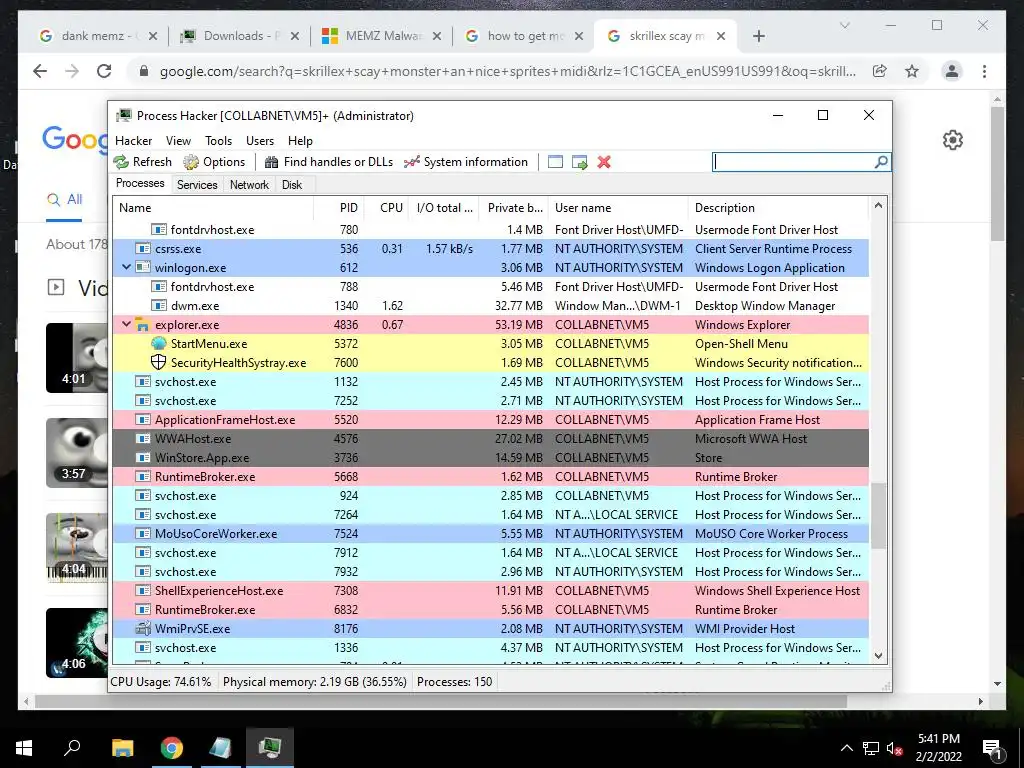Click Physical memory status text
This screenshot has height=768, width=1024.
[x=315, y=682]
